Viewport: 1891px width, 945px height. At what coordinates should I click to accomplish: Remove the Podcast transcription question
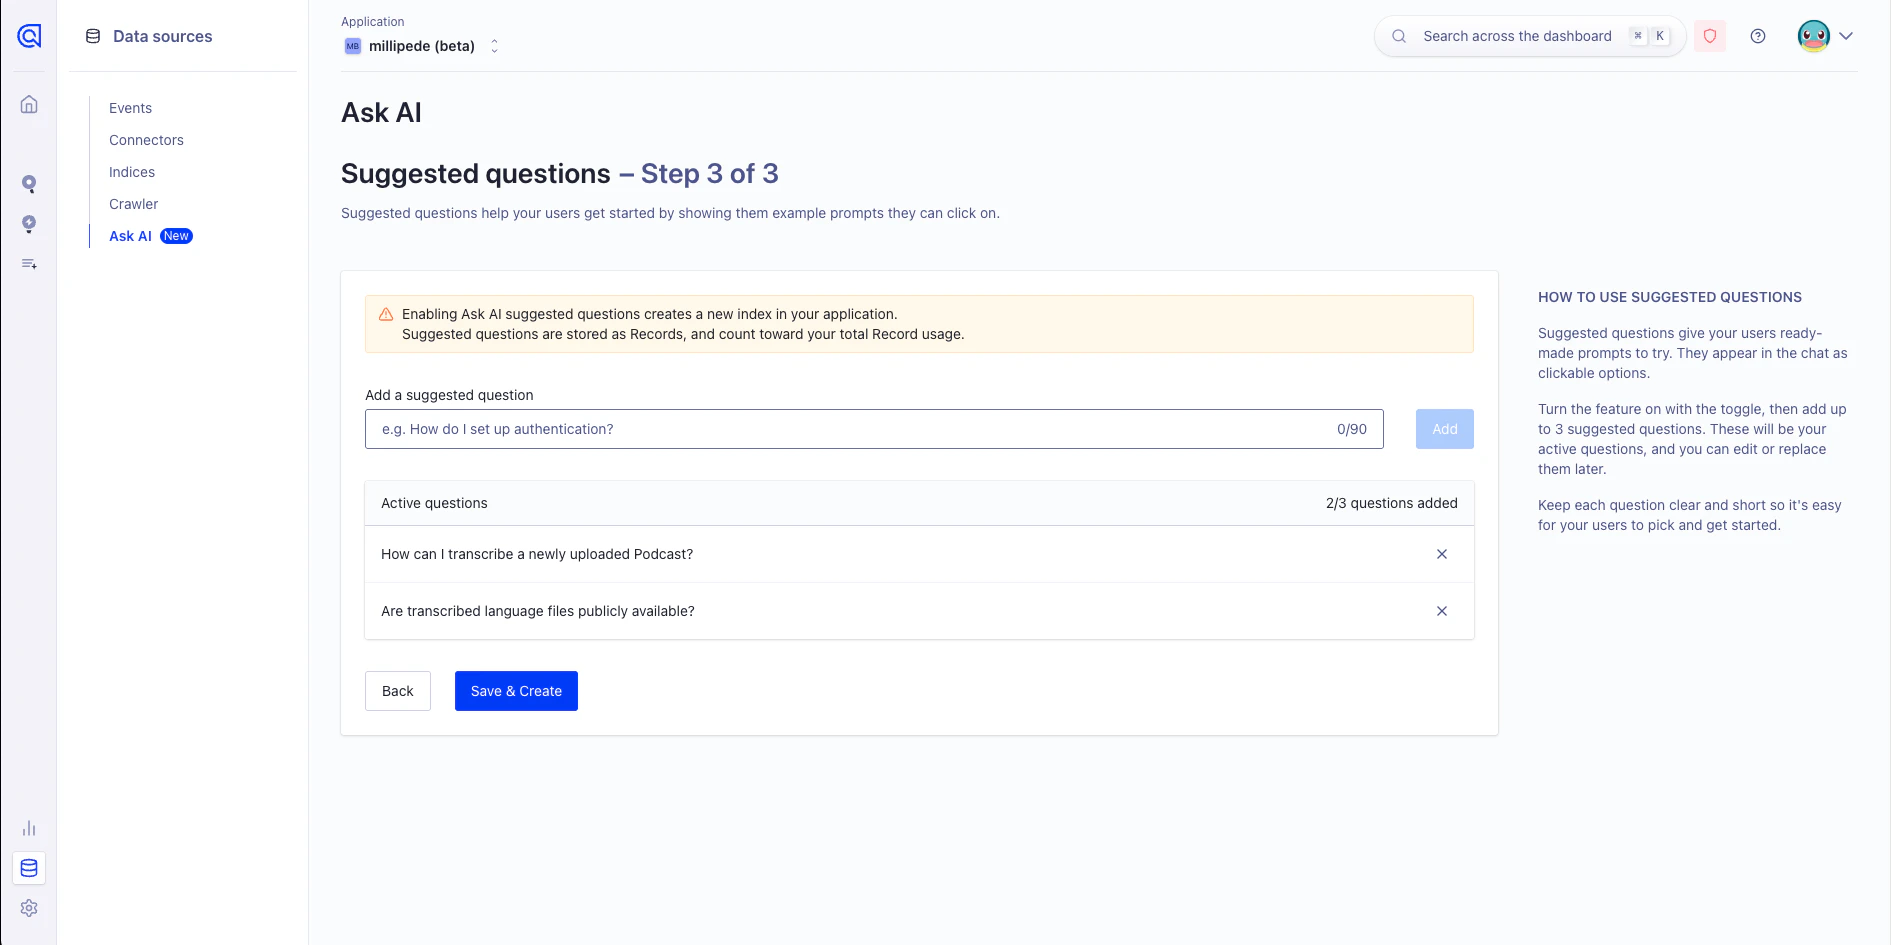[x=1442, y=554]
